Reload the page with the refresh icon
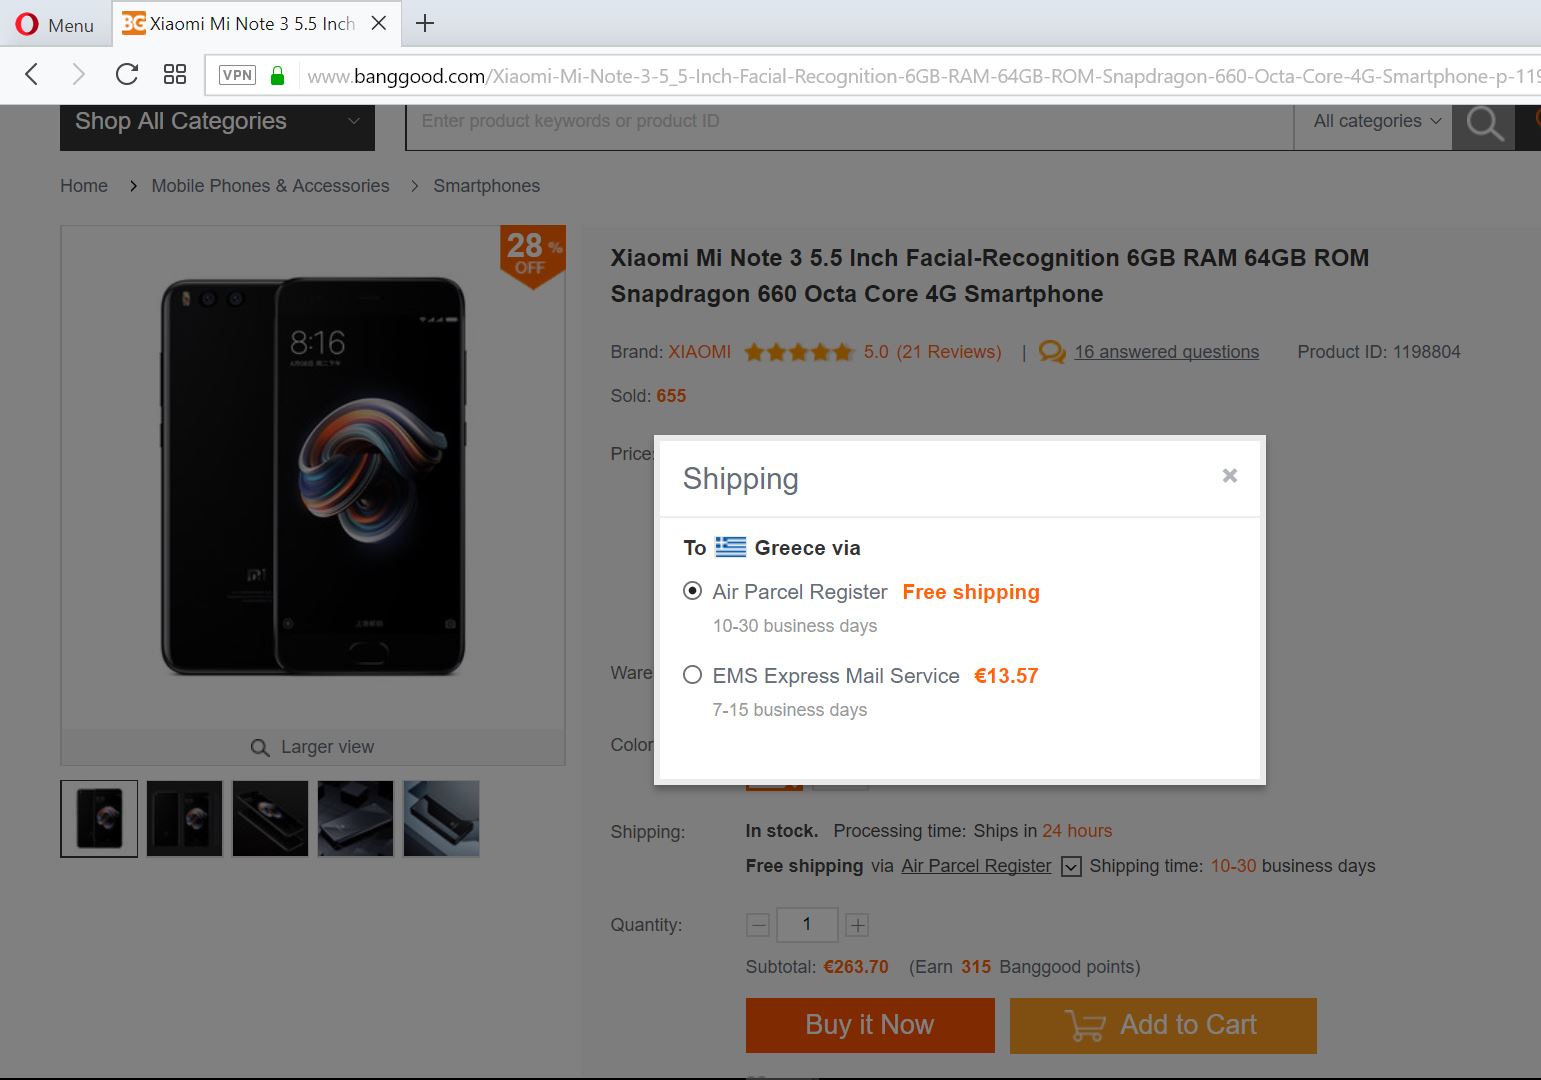The width and height of the screenshot is (1541, 1080). (x=126, y=74)
